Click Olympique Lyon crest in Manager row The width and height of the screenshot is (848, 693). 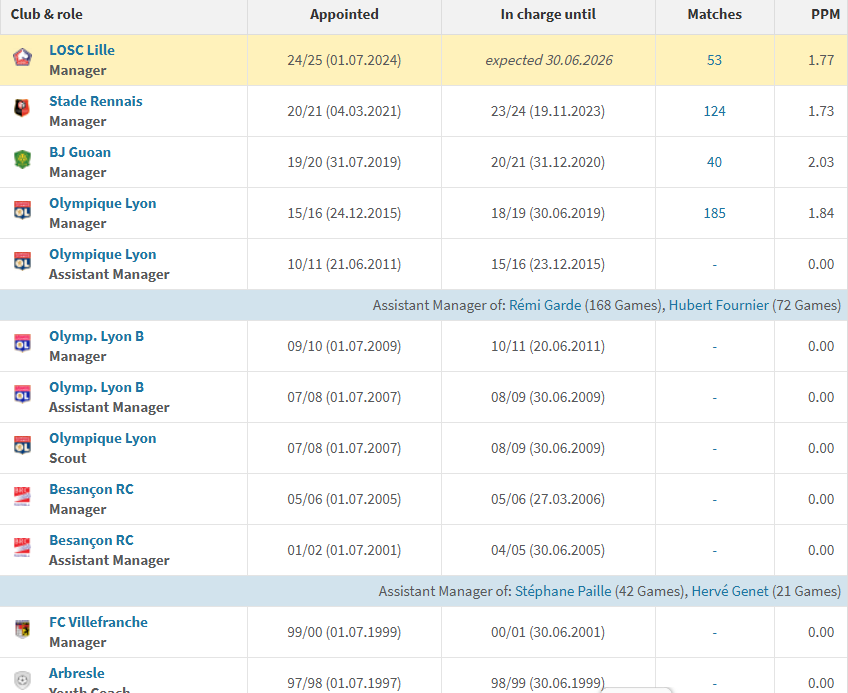click(x=22, y=210)
